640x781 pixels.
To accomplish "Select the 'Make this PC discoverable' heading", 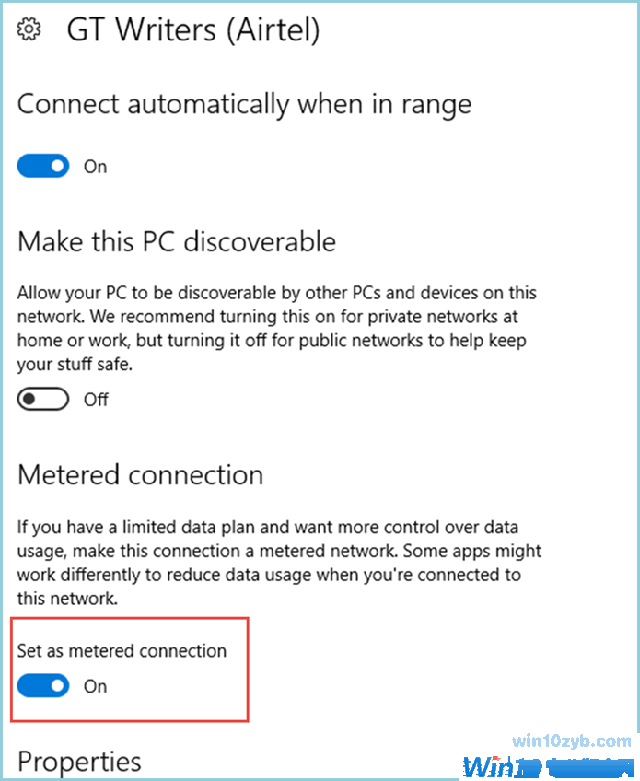I will click(176, 241).
